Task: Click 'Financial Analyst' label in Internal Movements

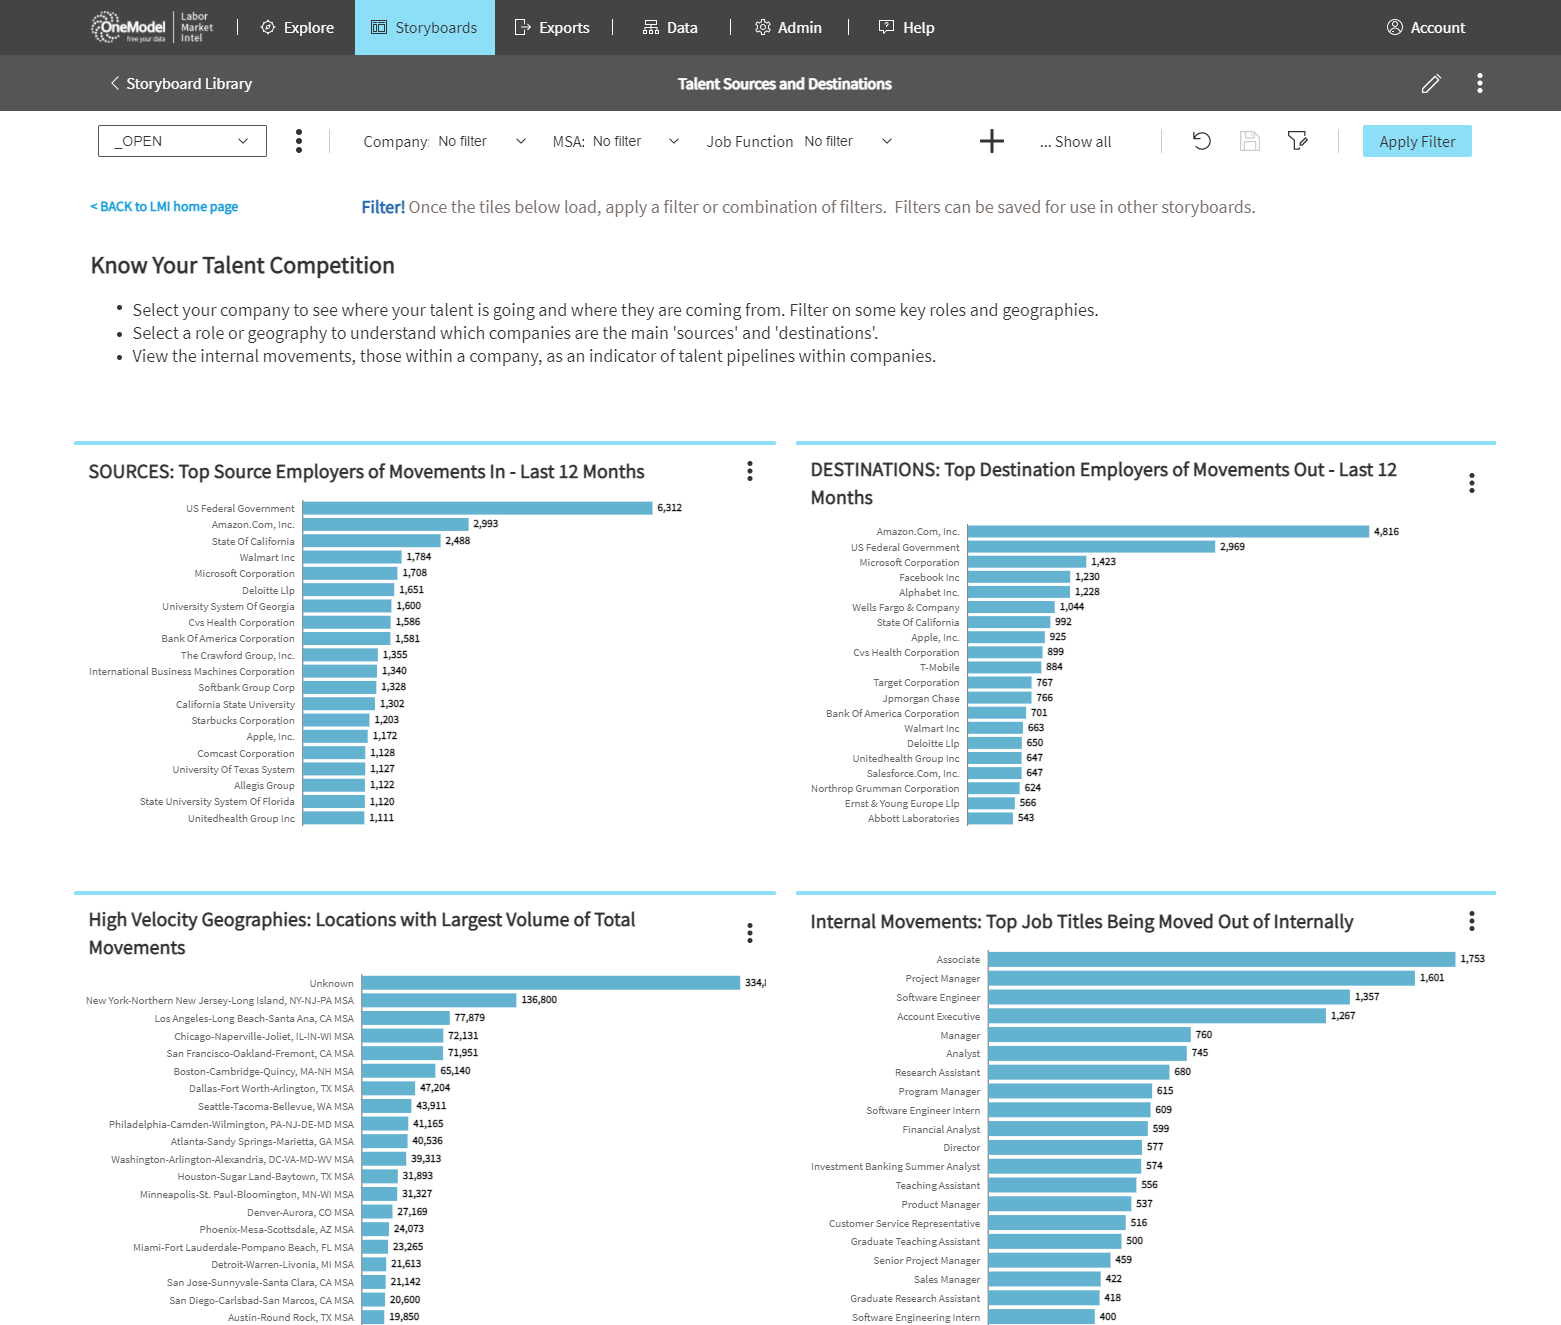Action: (941, 1129)
